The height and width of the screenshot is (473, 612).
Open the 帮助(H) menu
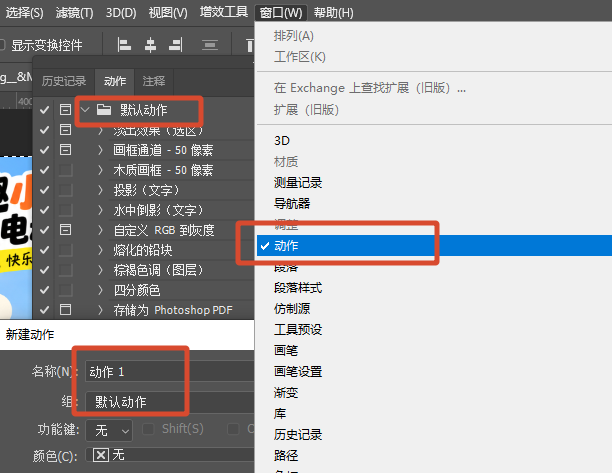click(333, 12)
